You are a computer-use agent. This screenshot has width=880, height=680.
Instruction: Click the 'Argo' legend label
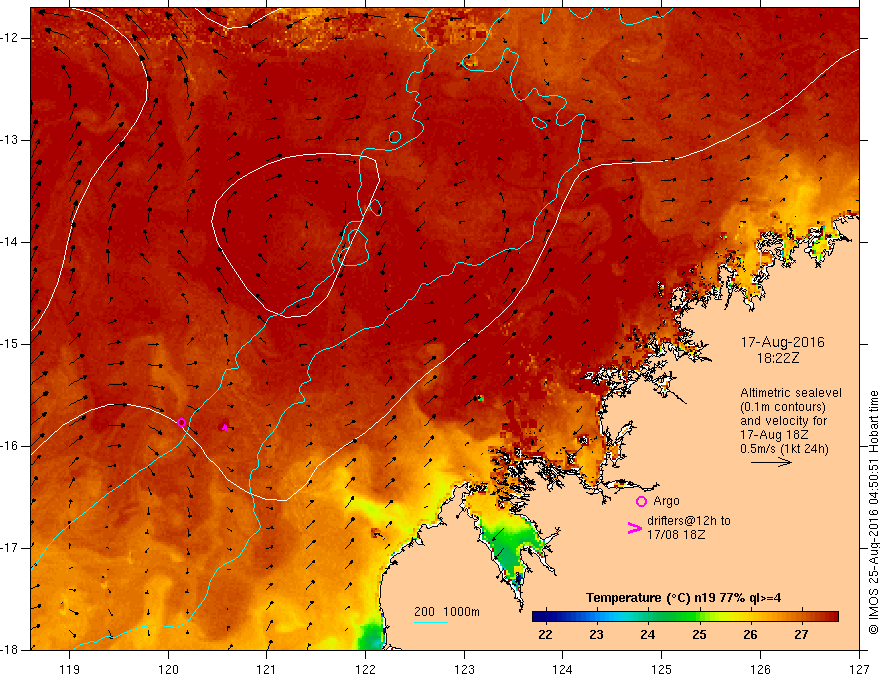coord(666,501)
